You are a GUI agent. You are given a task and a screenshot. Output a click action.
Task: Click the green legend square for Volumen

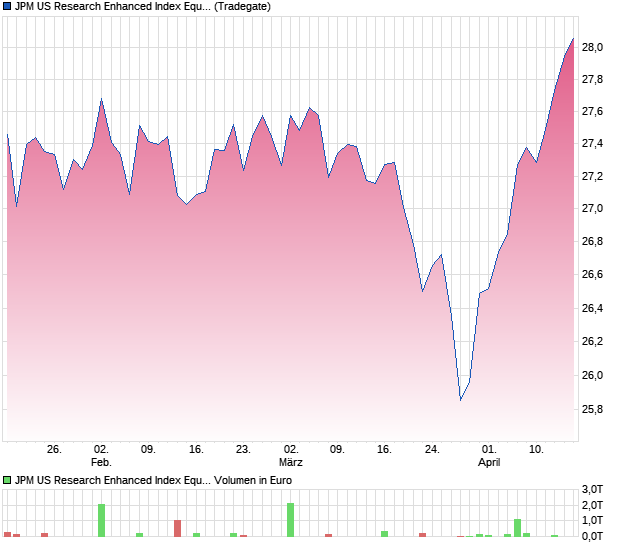7,480
